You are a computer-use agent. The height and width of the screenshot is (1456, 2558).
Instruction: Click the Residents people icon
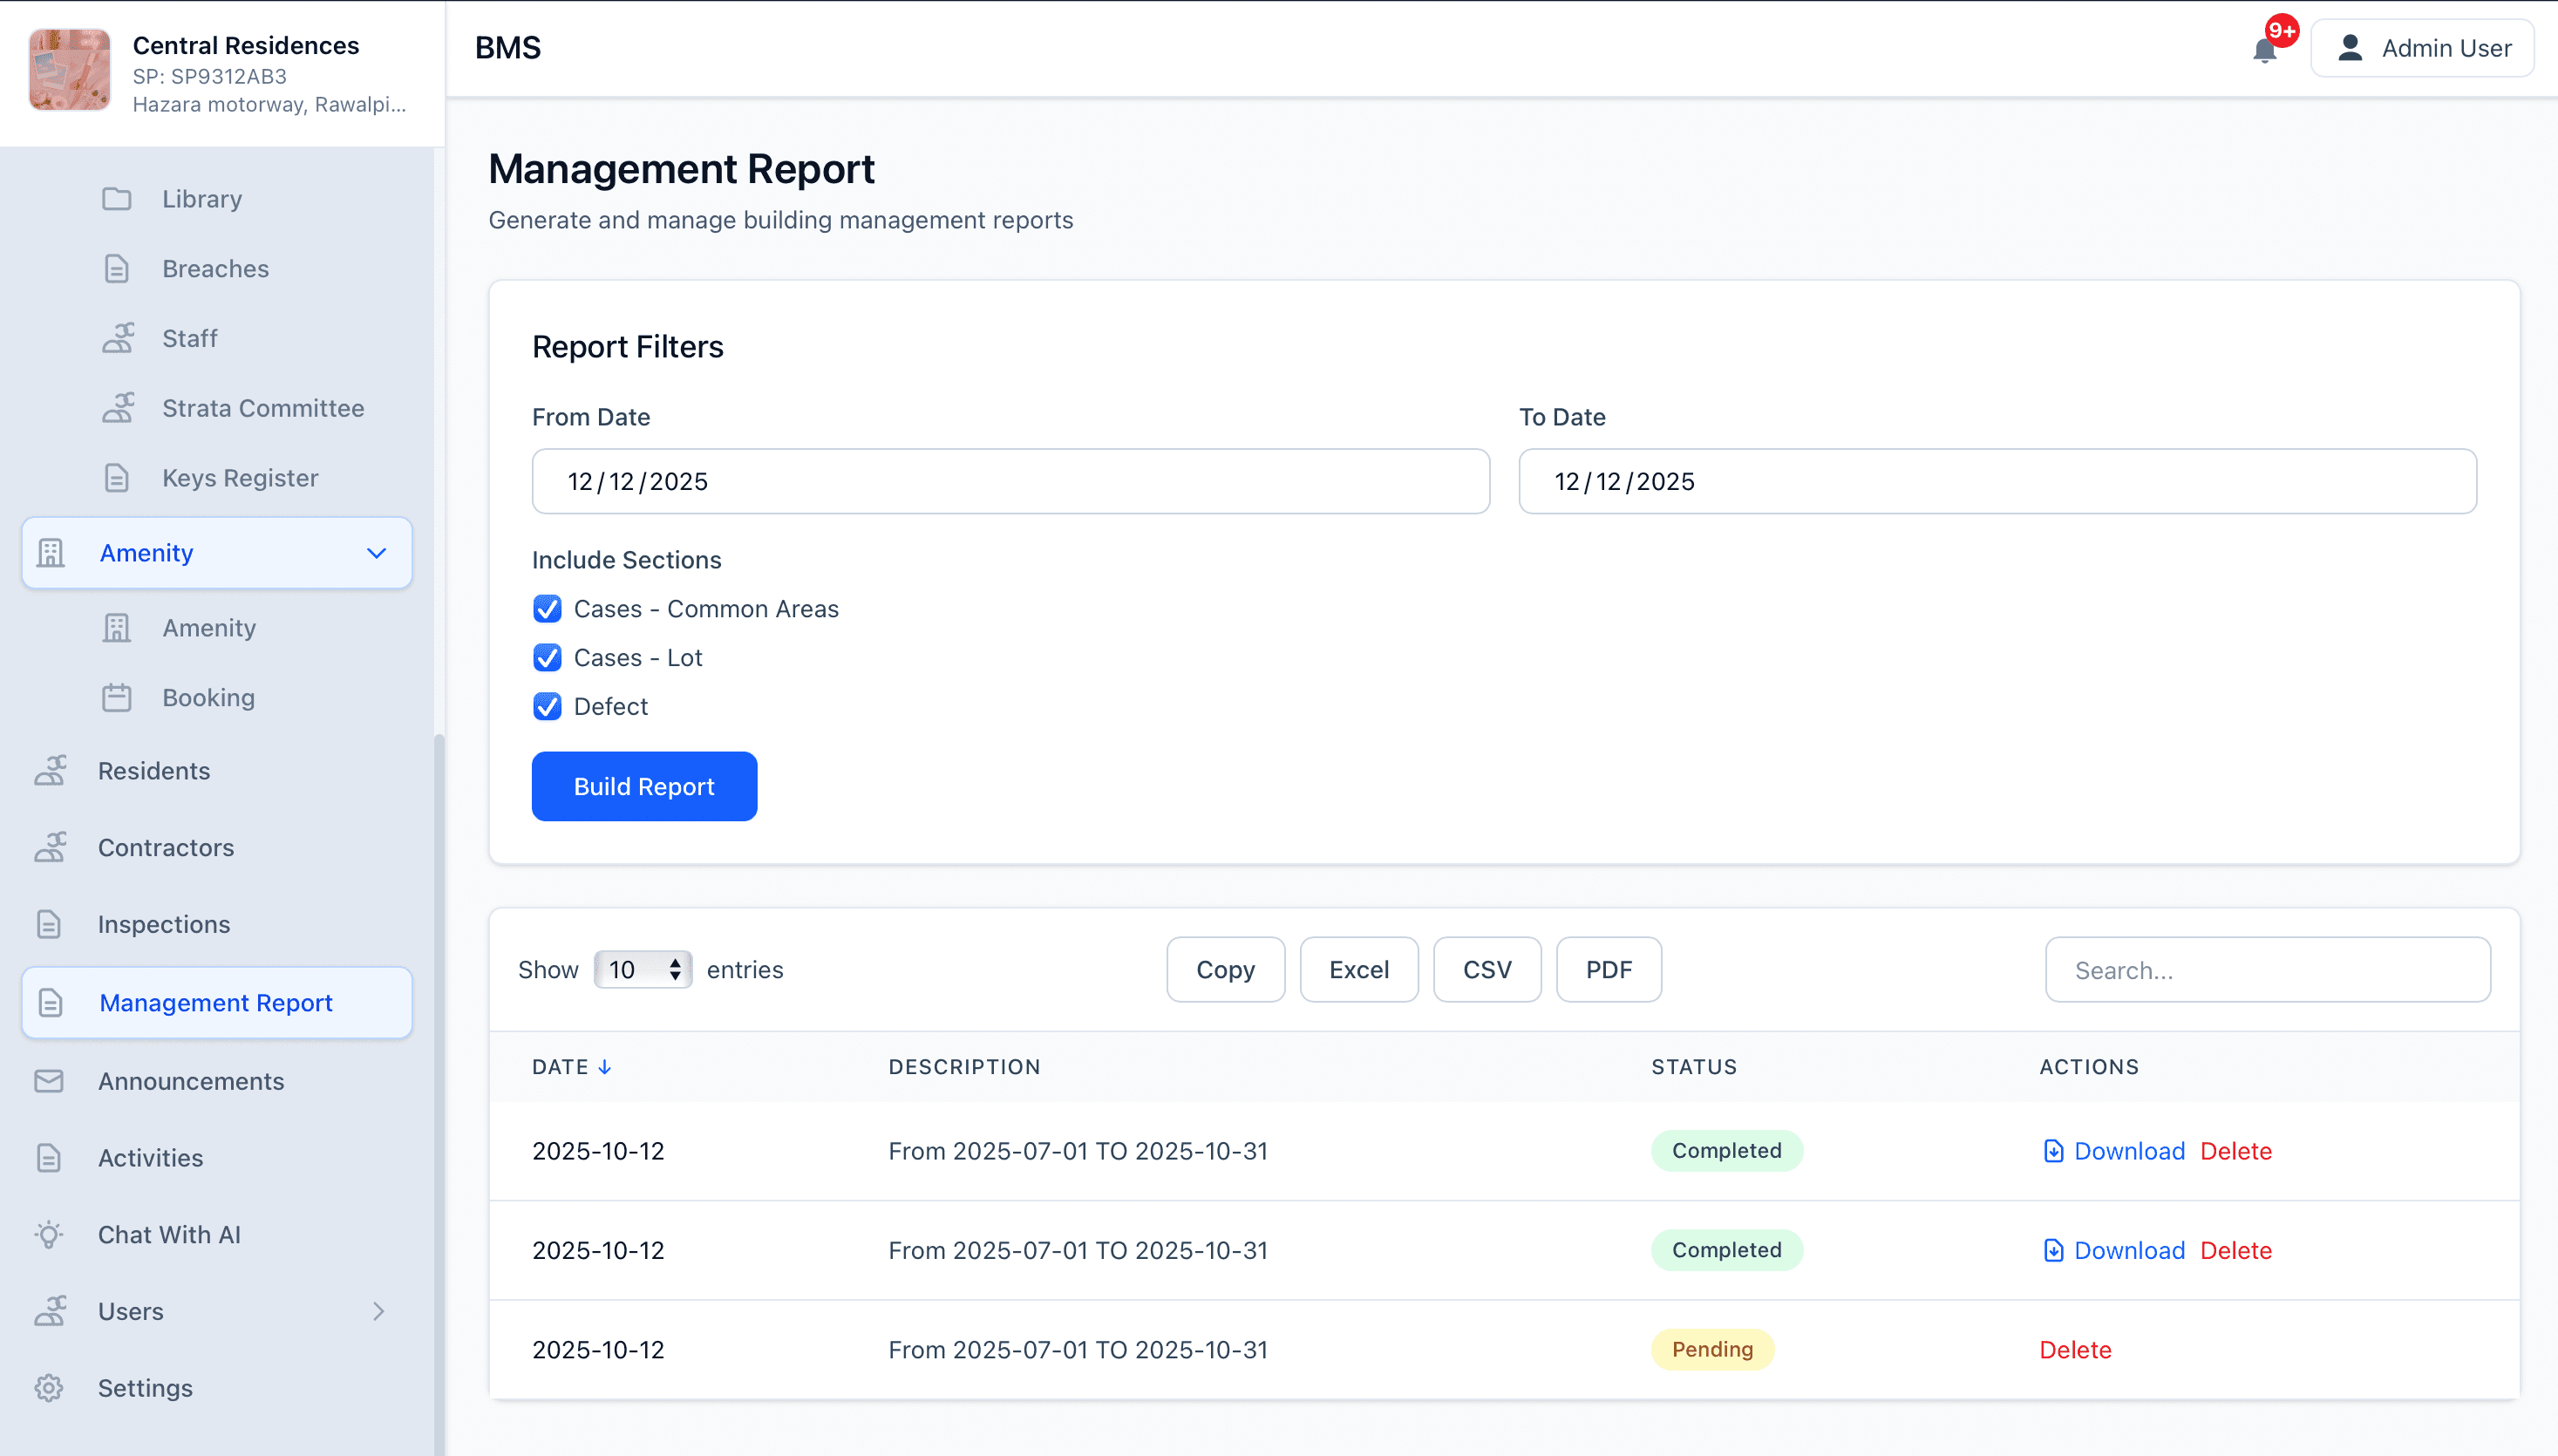coord(50,771)
